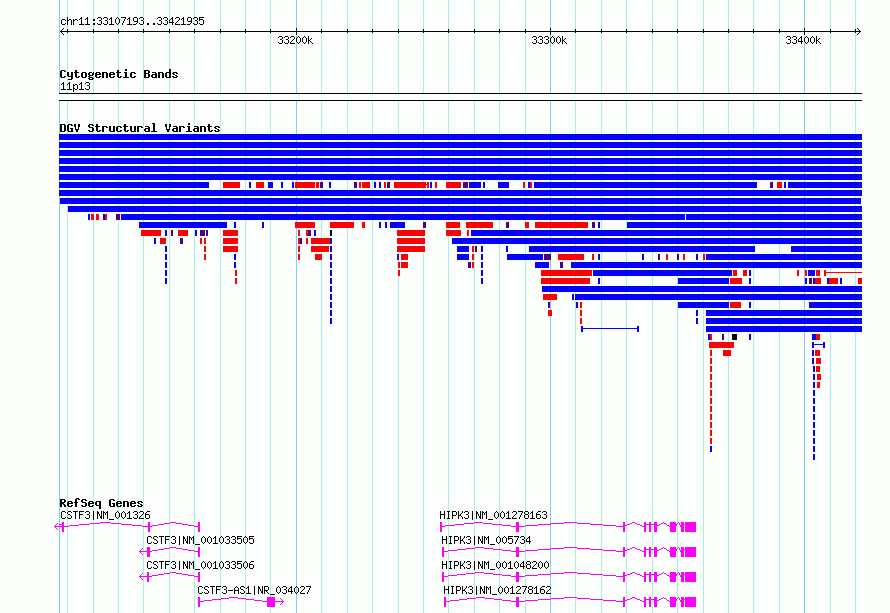Image resolution: width=890 pixels, height=613 pixels.
Task: Select the DGV Structural Variants track title
Action: coord(140,128)
